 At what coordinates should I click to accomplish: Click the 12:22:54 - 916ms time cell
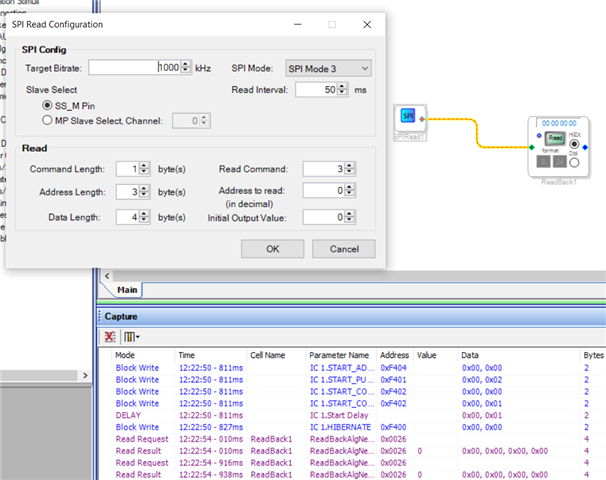click(x=211, y=463)
